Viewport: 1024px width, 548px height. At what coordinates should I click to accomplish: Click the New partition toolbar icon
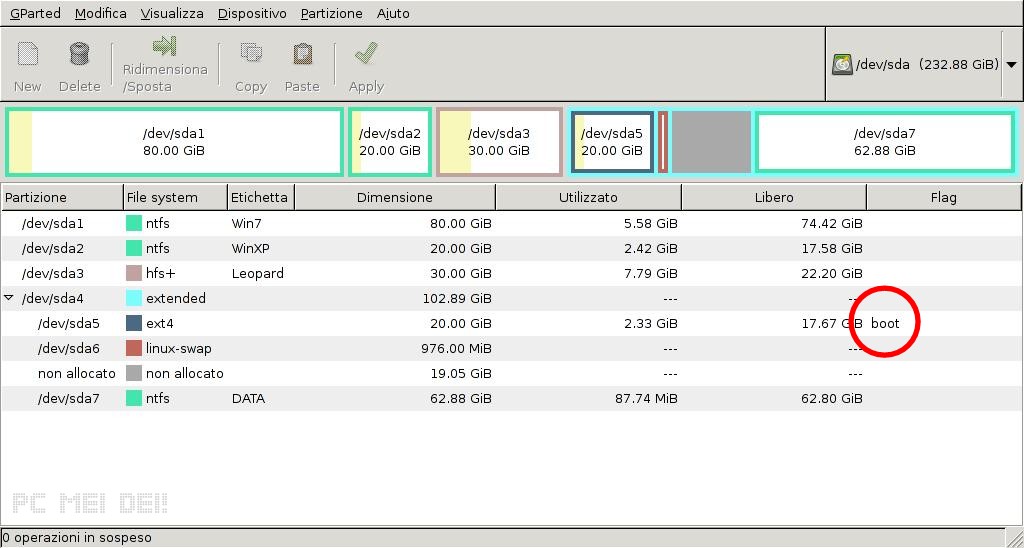tap(27, 54)
